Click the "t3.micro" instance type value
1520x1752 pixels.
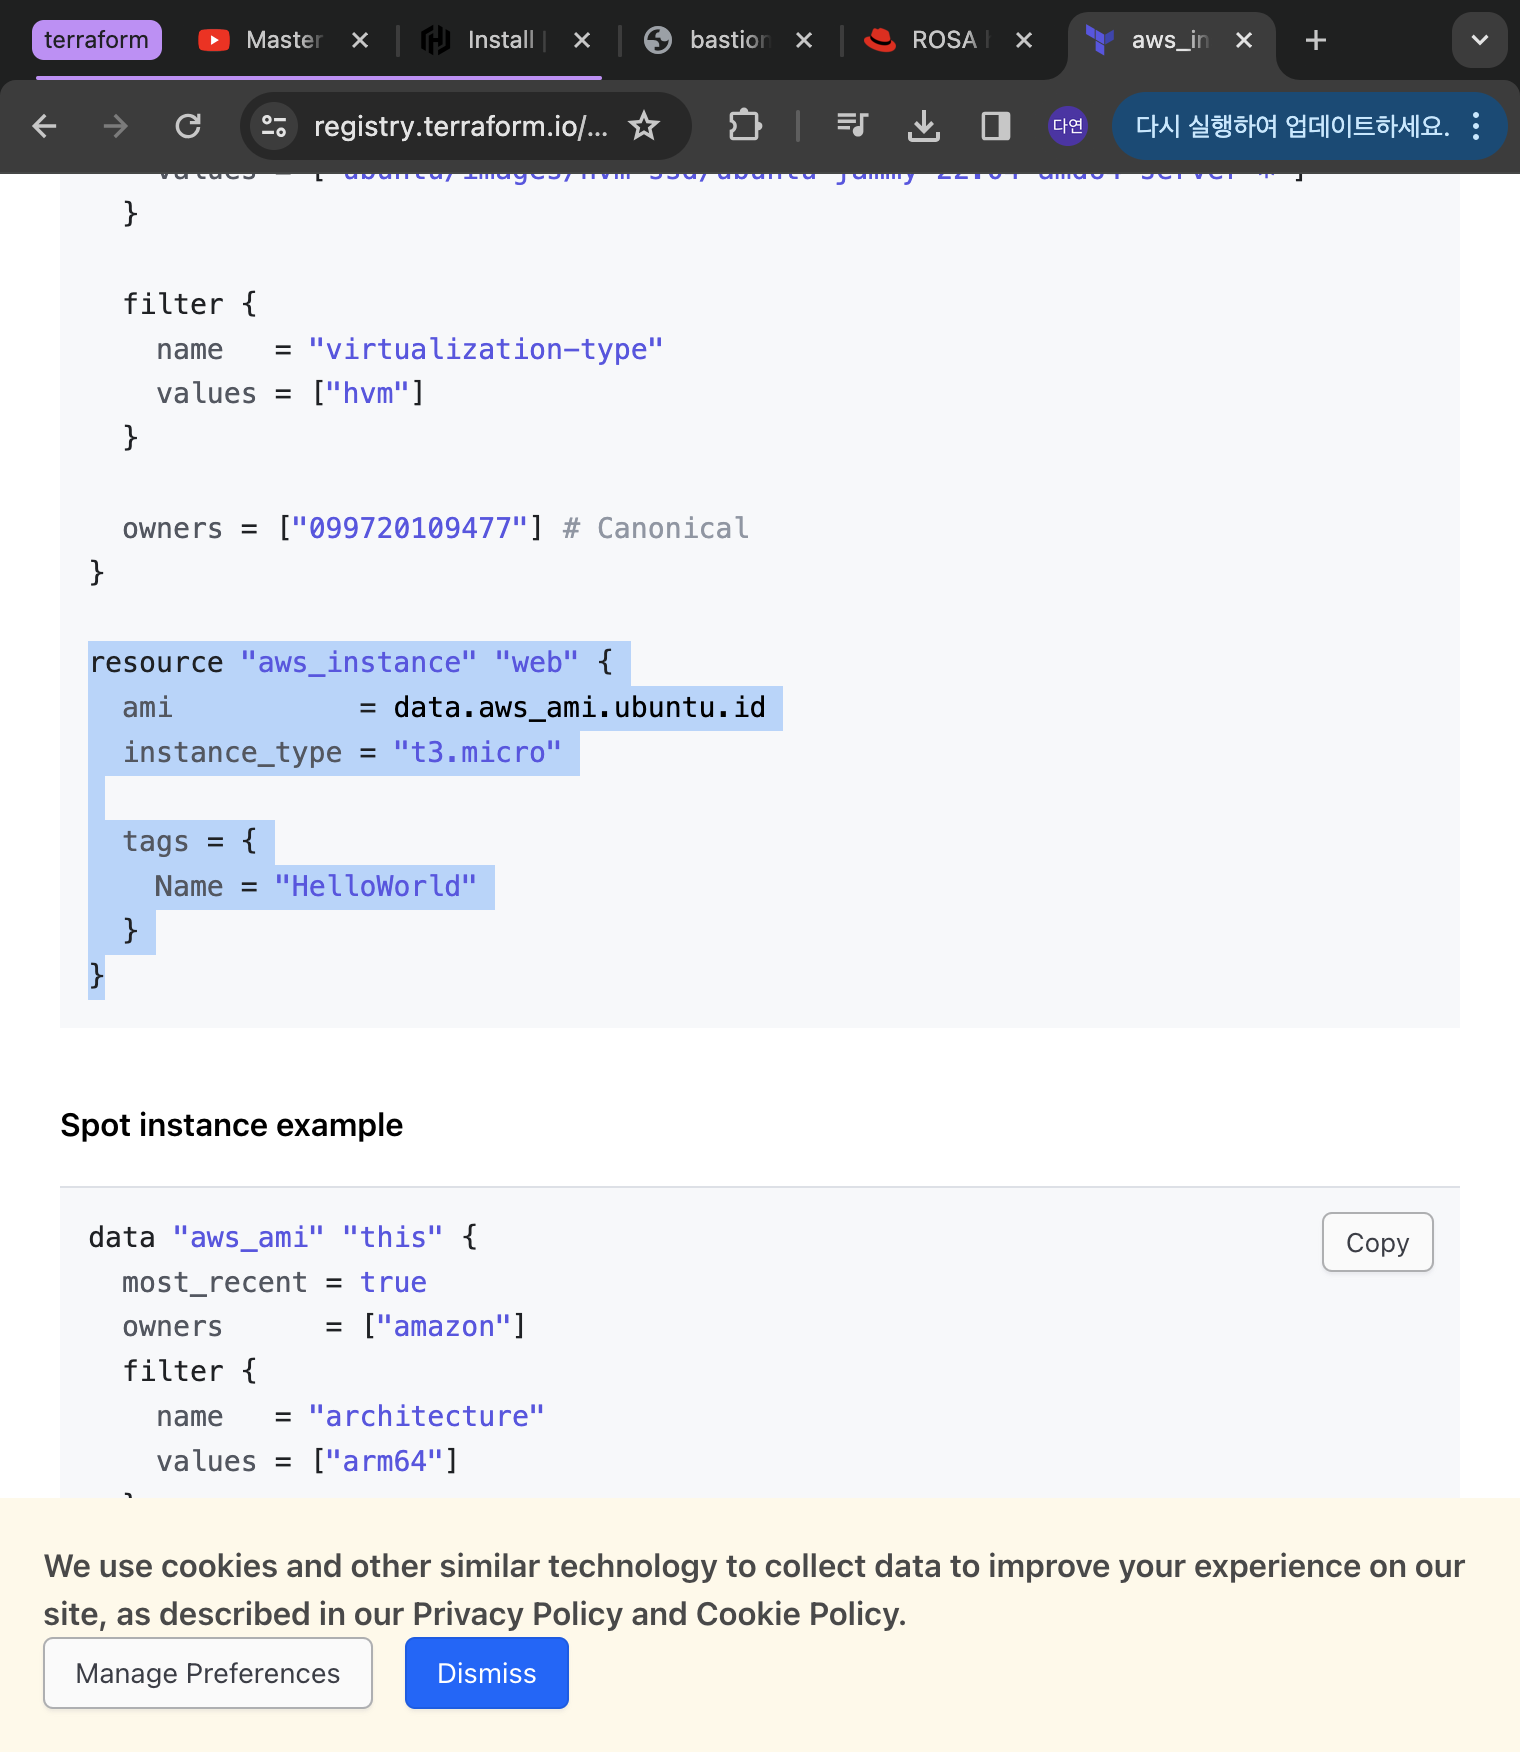[x=477, y=752]
